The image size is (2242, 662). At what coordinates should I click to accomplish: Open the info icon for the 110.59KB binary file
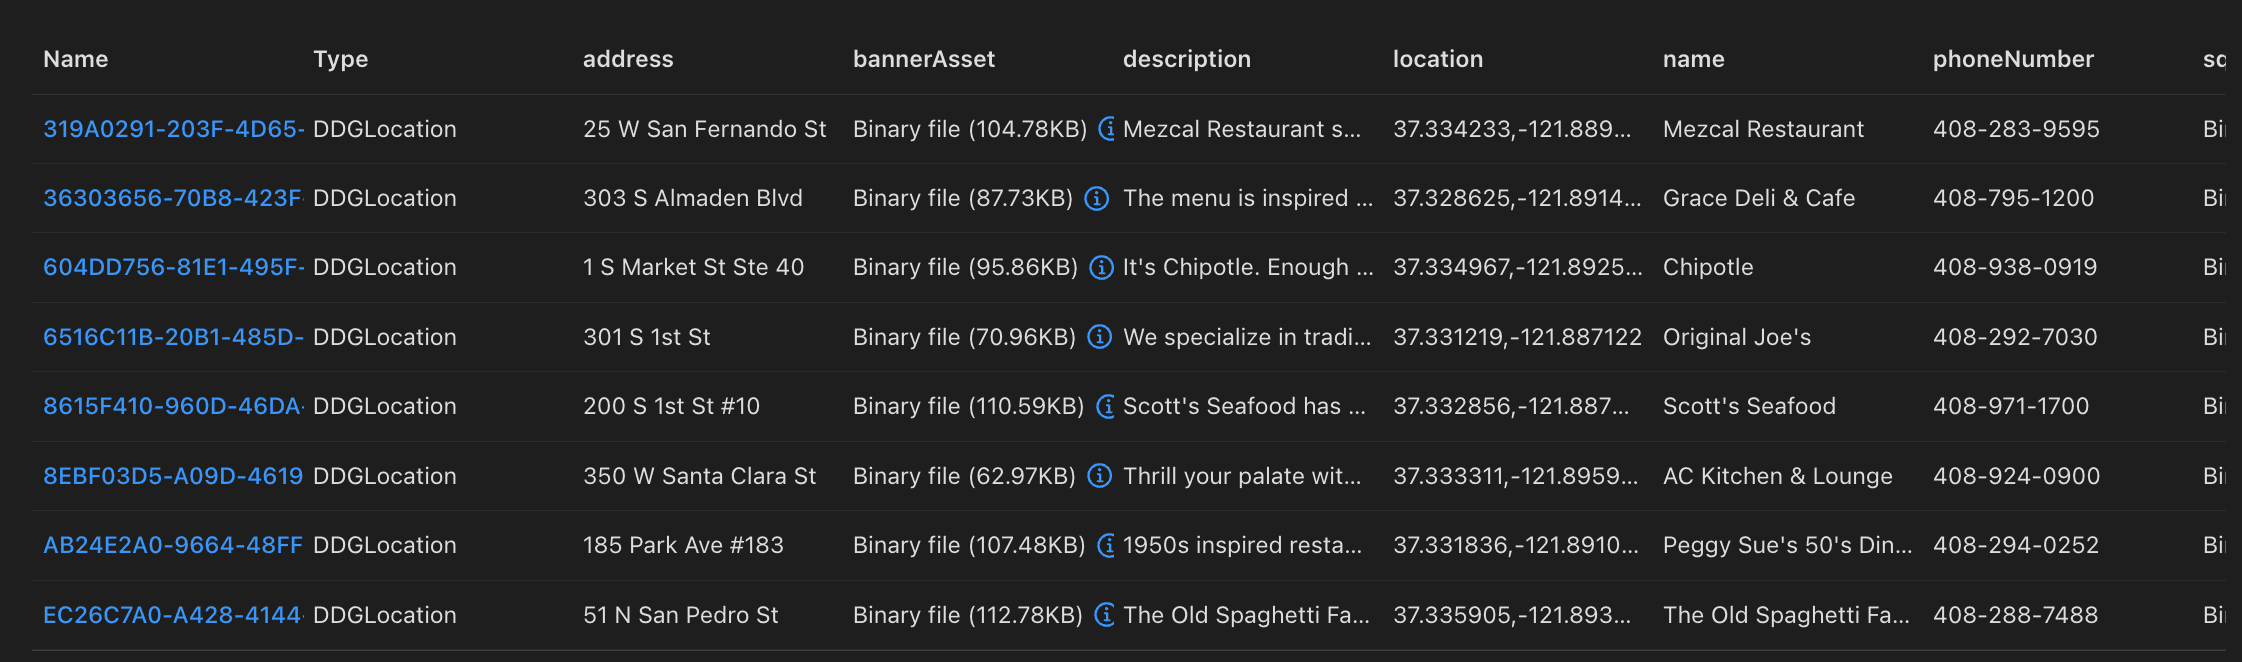(x=1105, y=406)
